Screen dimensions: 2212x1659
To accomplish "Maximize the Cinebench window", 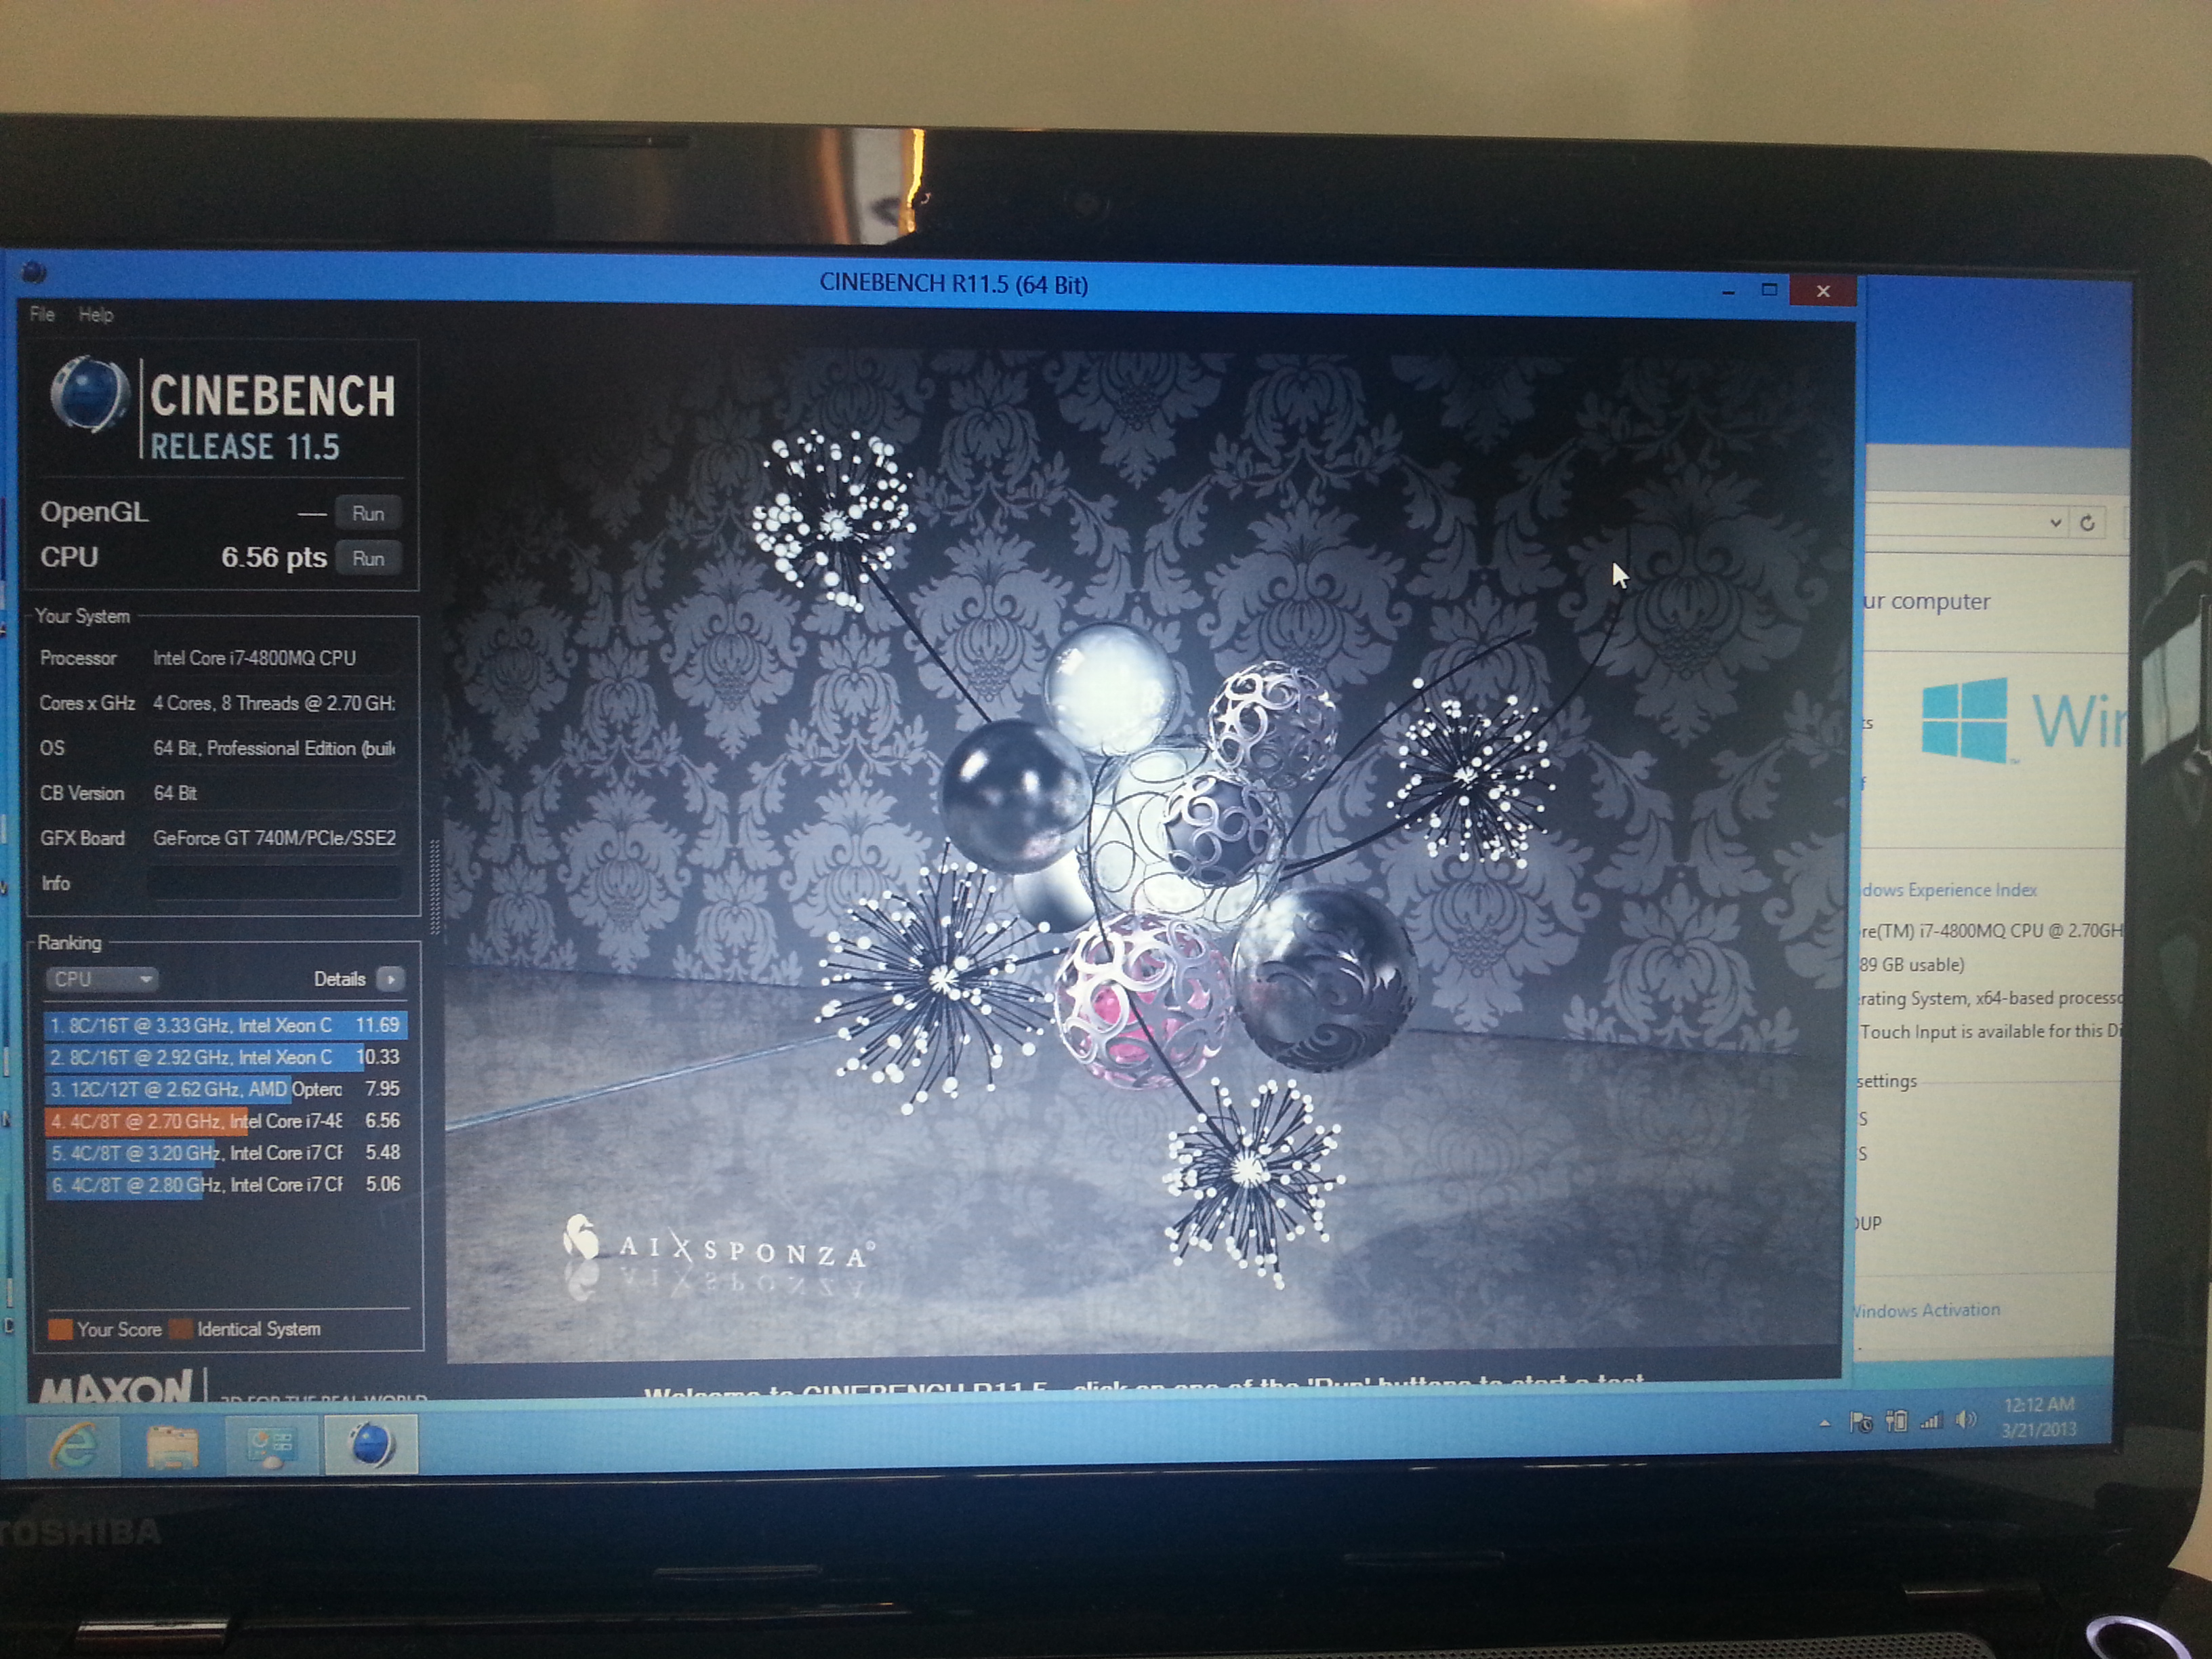I will 1769,290.
